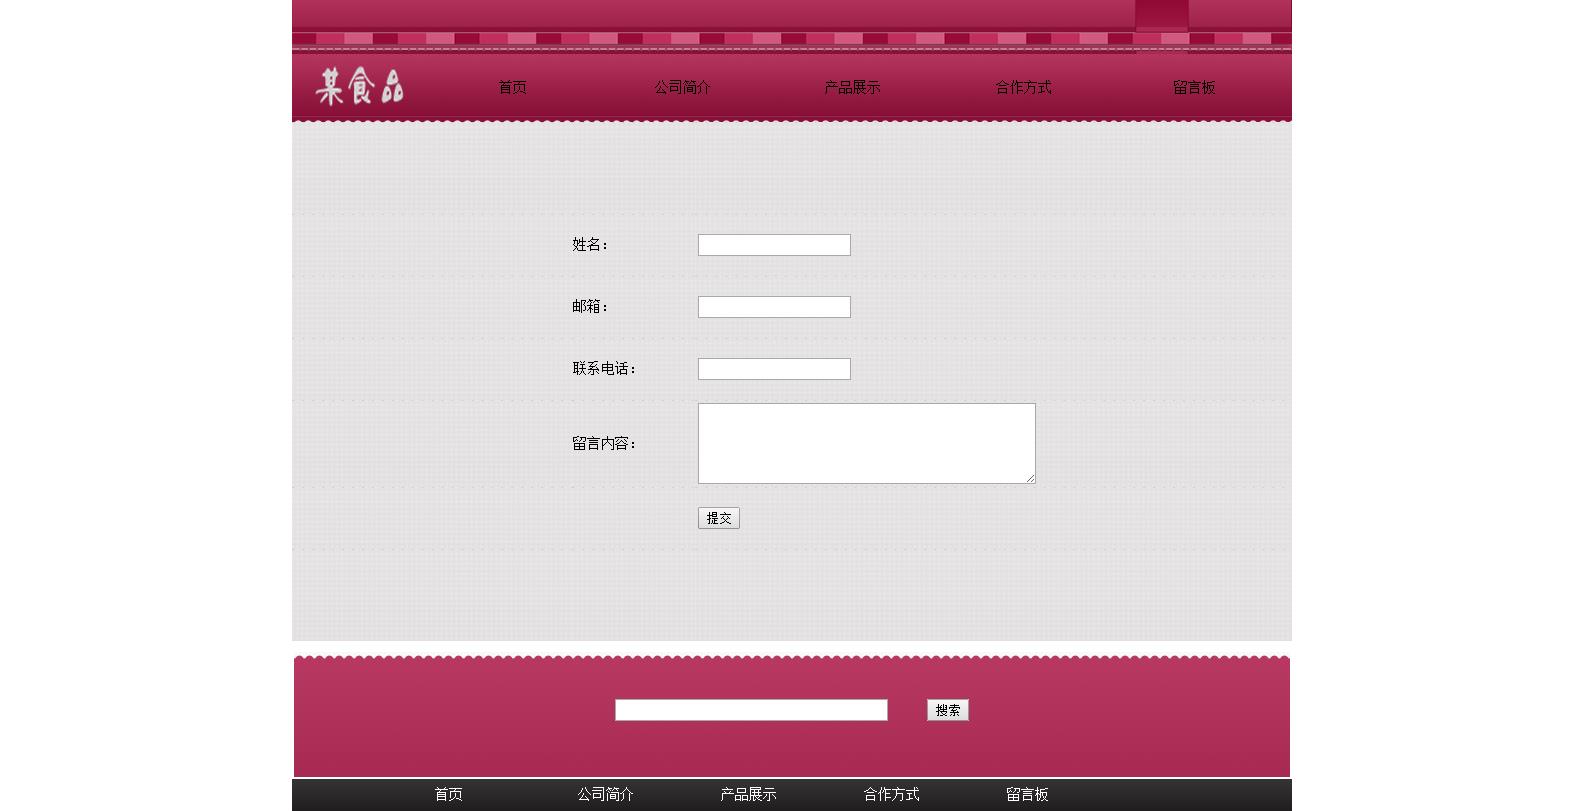
Task: Focus the 姓名 input field
Action: click(774, 245)
